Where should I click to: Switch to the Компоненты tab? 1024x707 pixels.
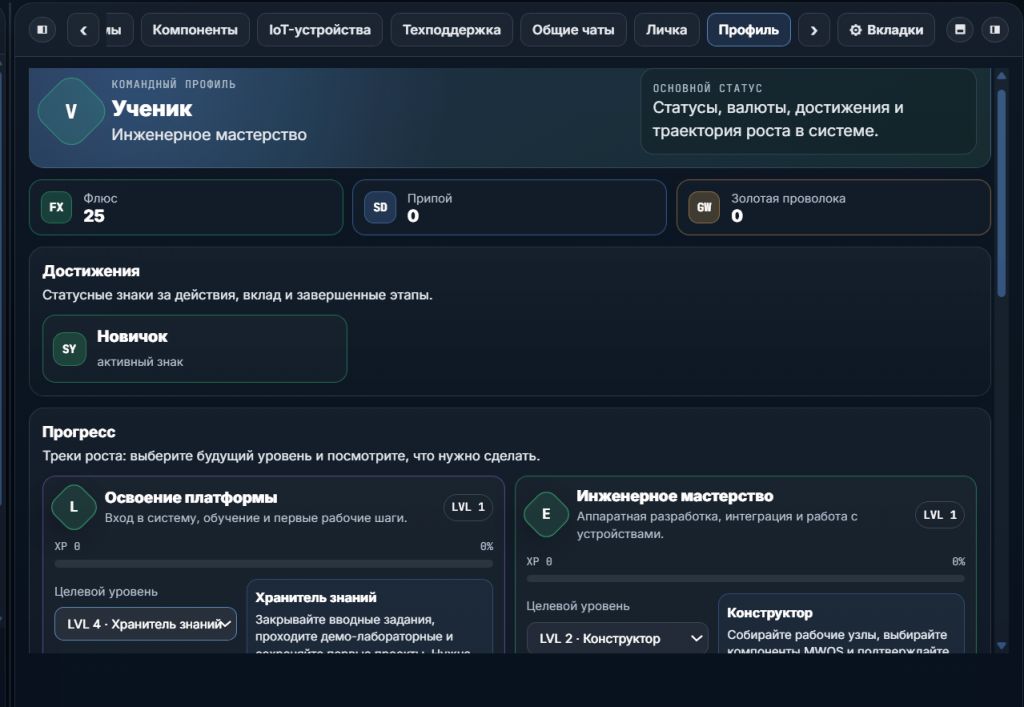pos(195,30)
